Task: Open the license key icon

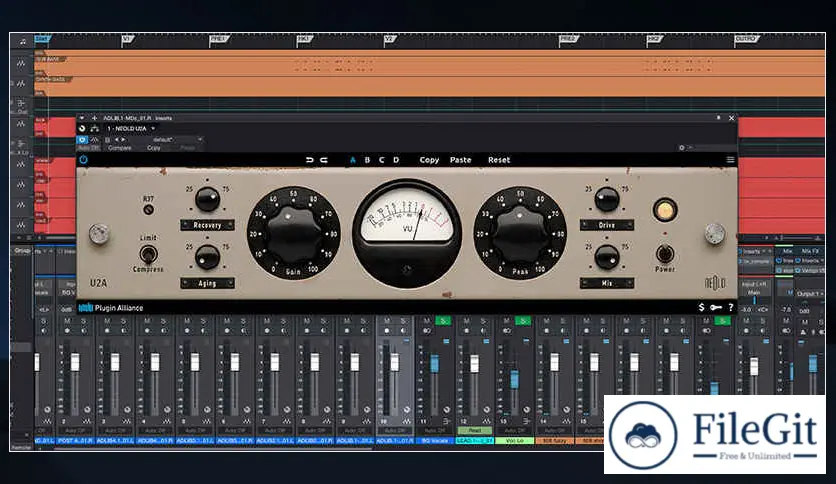Action: [x=716, y=307]
